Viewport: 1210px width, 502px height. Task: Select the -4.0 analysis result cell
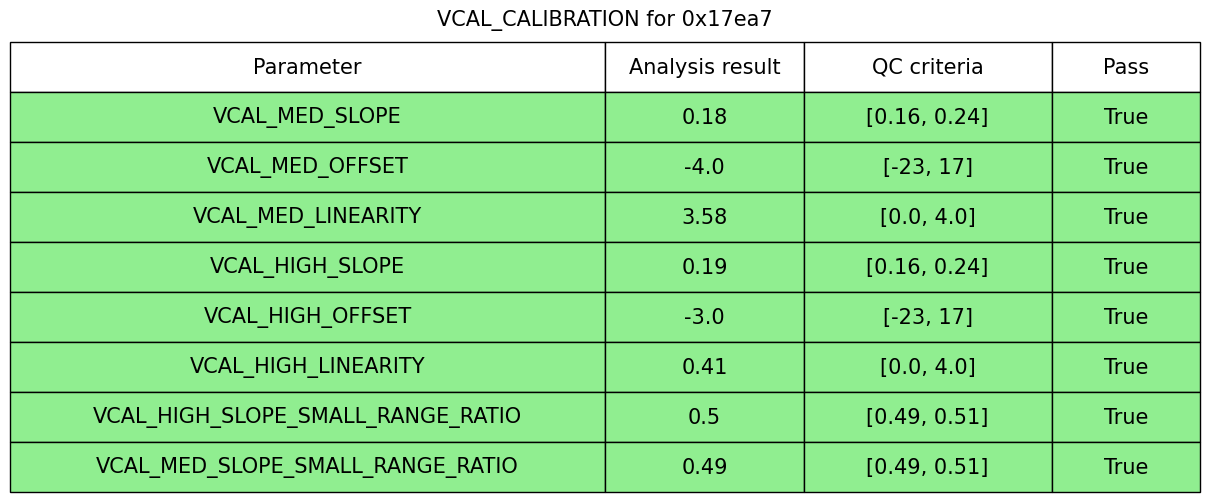(x=704, y=167)
